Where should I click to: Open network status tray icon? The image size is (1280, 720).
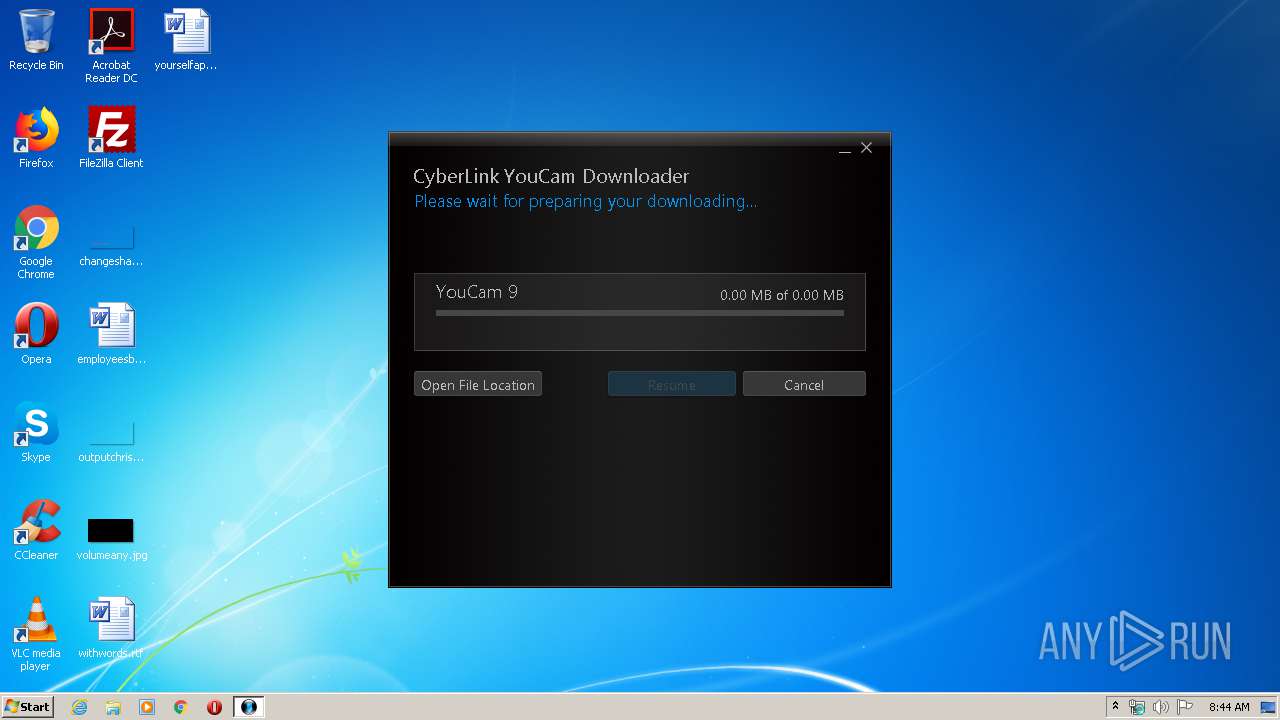click(x=1137, y=707)
